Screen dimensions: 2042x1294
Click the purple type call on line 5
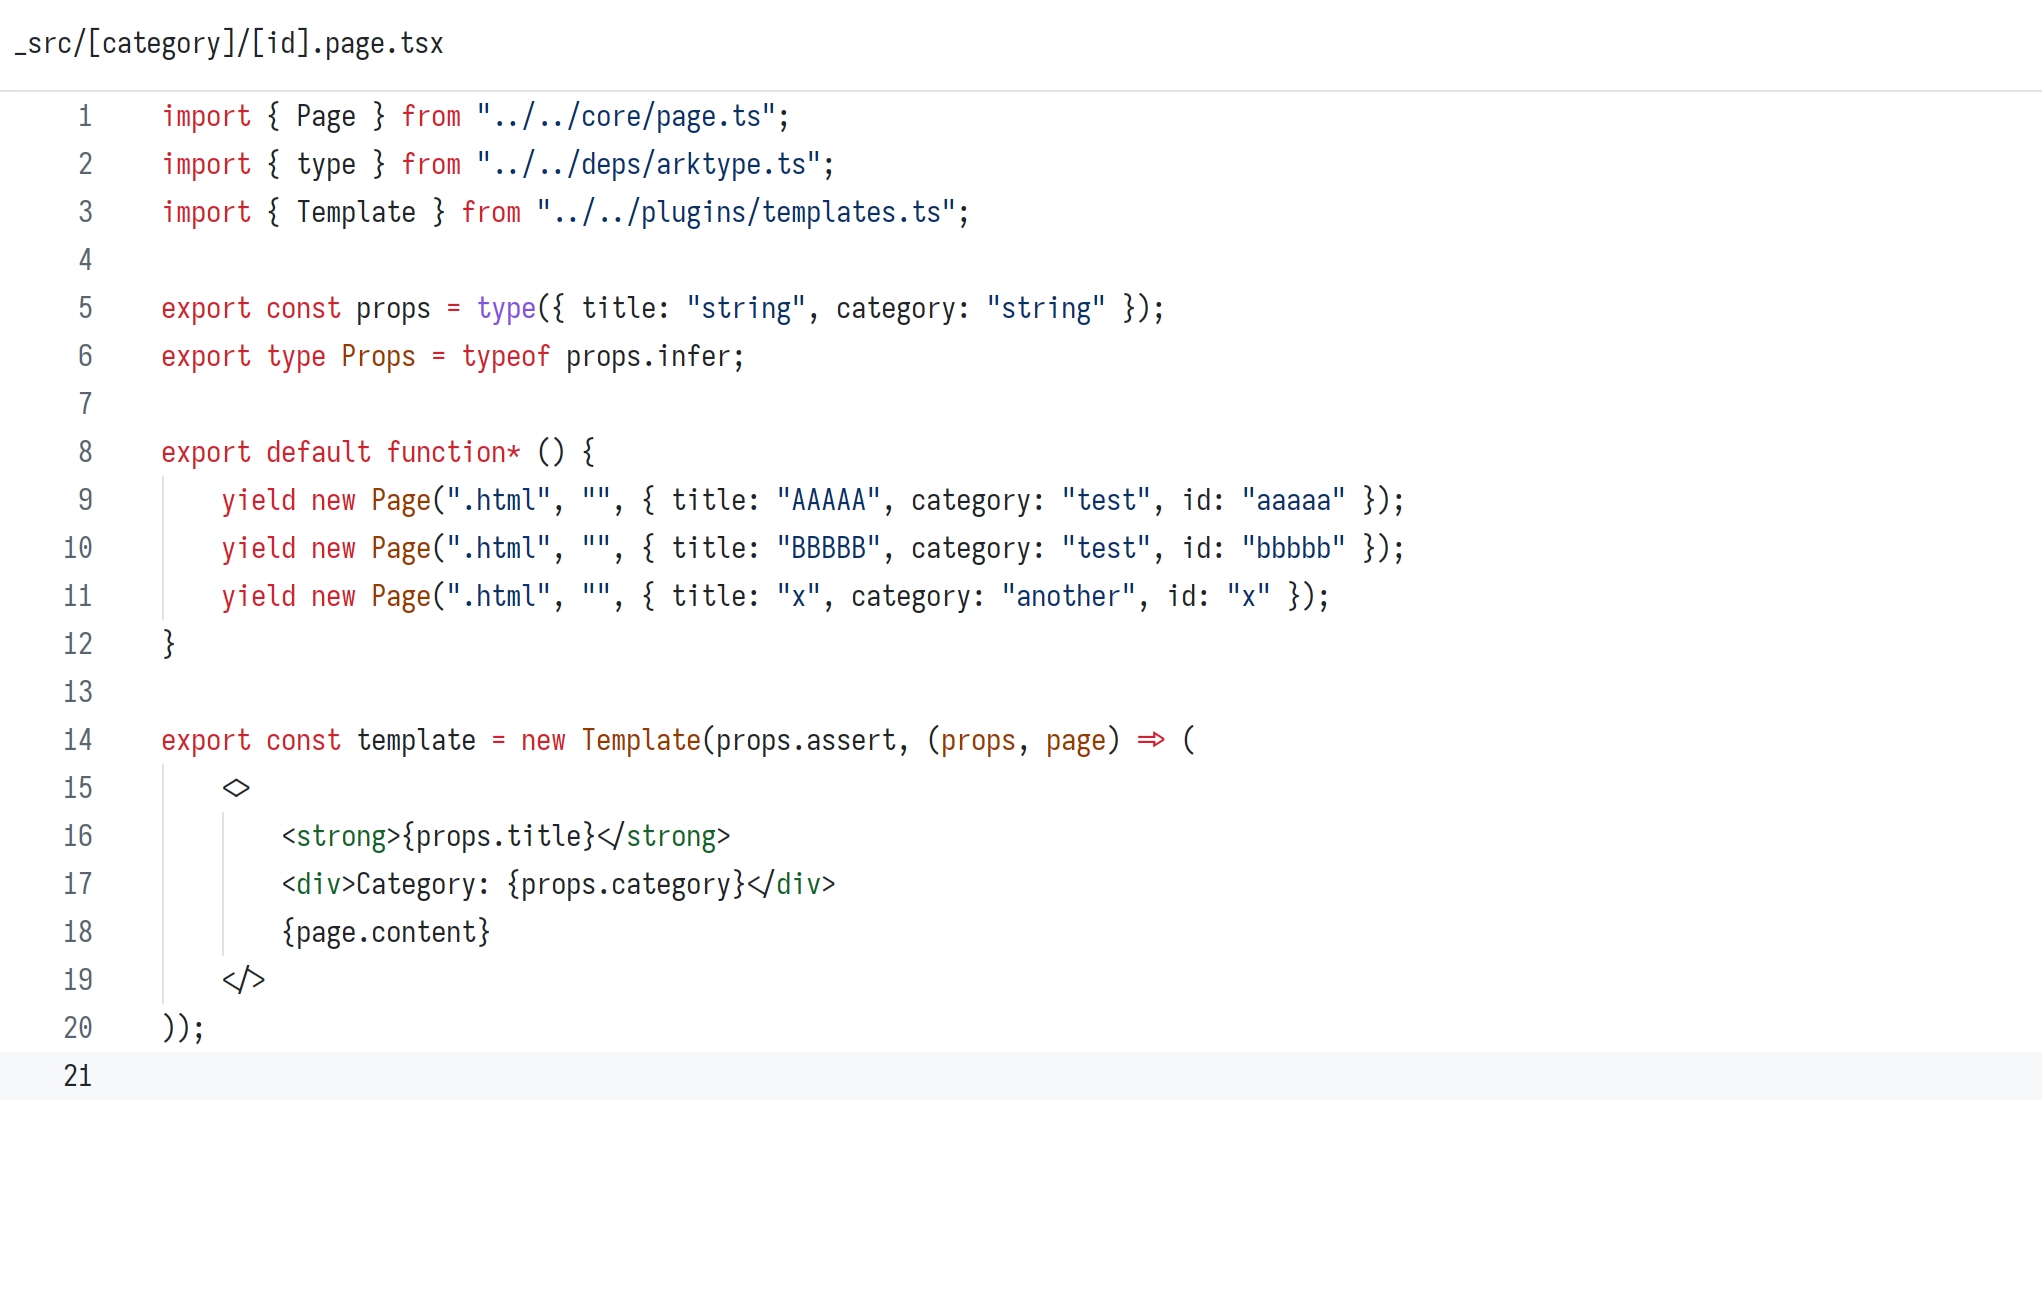pos(506,309)
